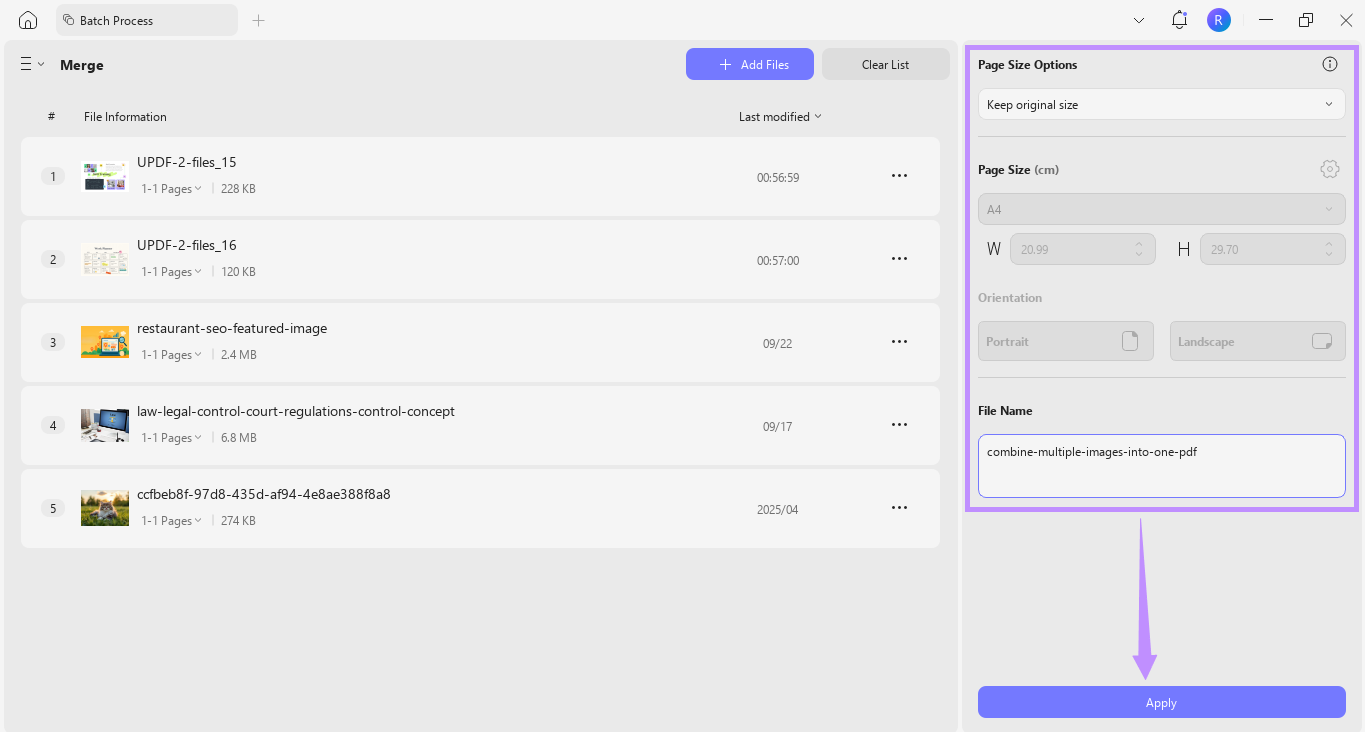
Task: Open the ellipsis menu for UPDF-2-files_15
Action: tap(899, 175)
